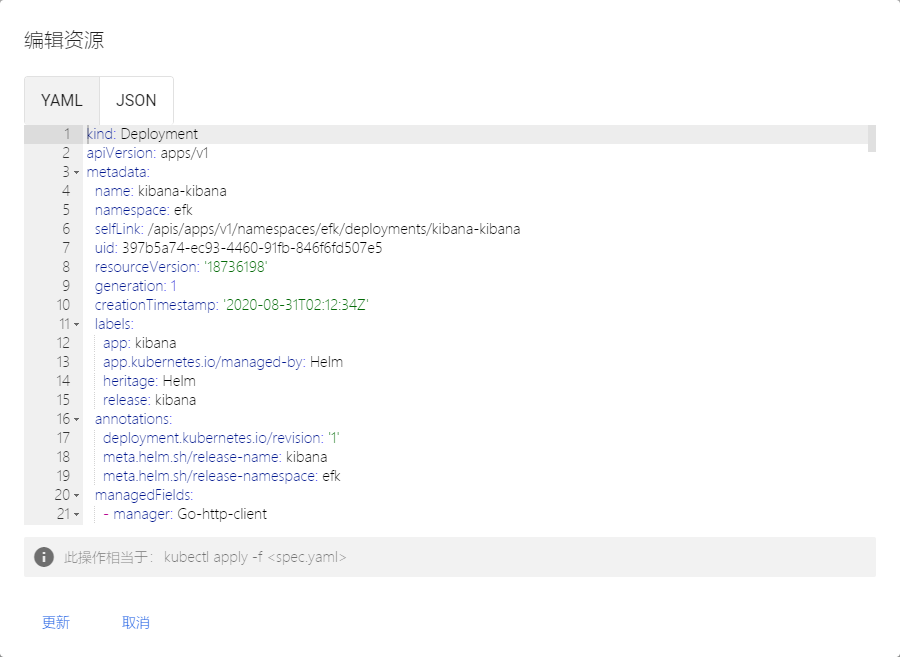Click the 'labels:' key text
The width and height of the screenshot is (900, 657).
coord(114,324)
